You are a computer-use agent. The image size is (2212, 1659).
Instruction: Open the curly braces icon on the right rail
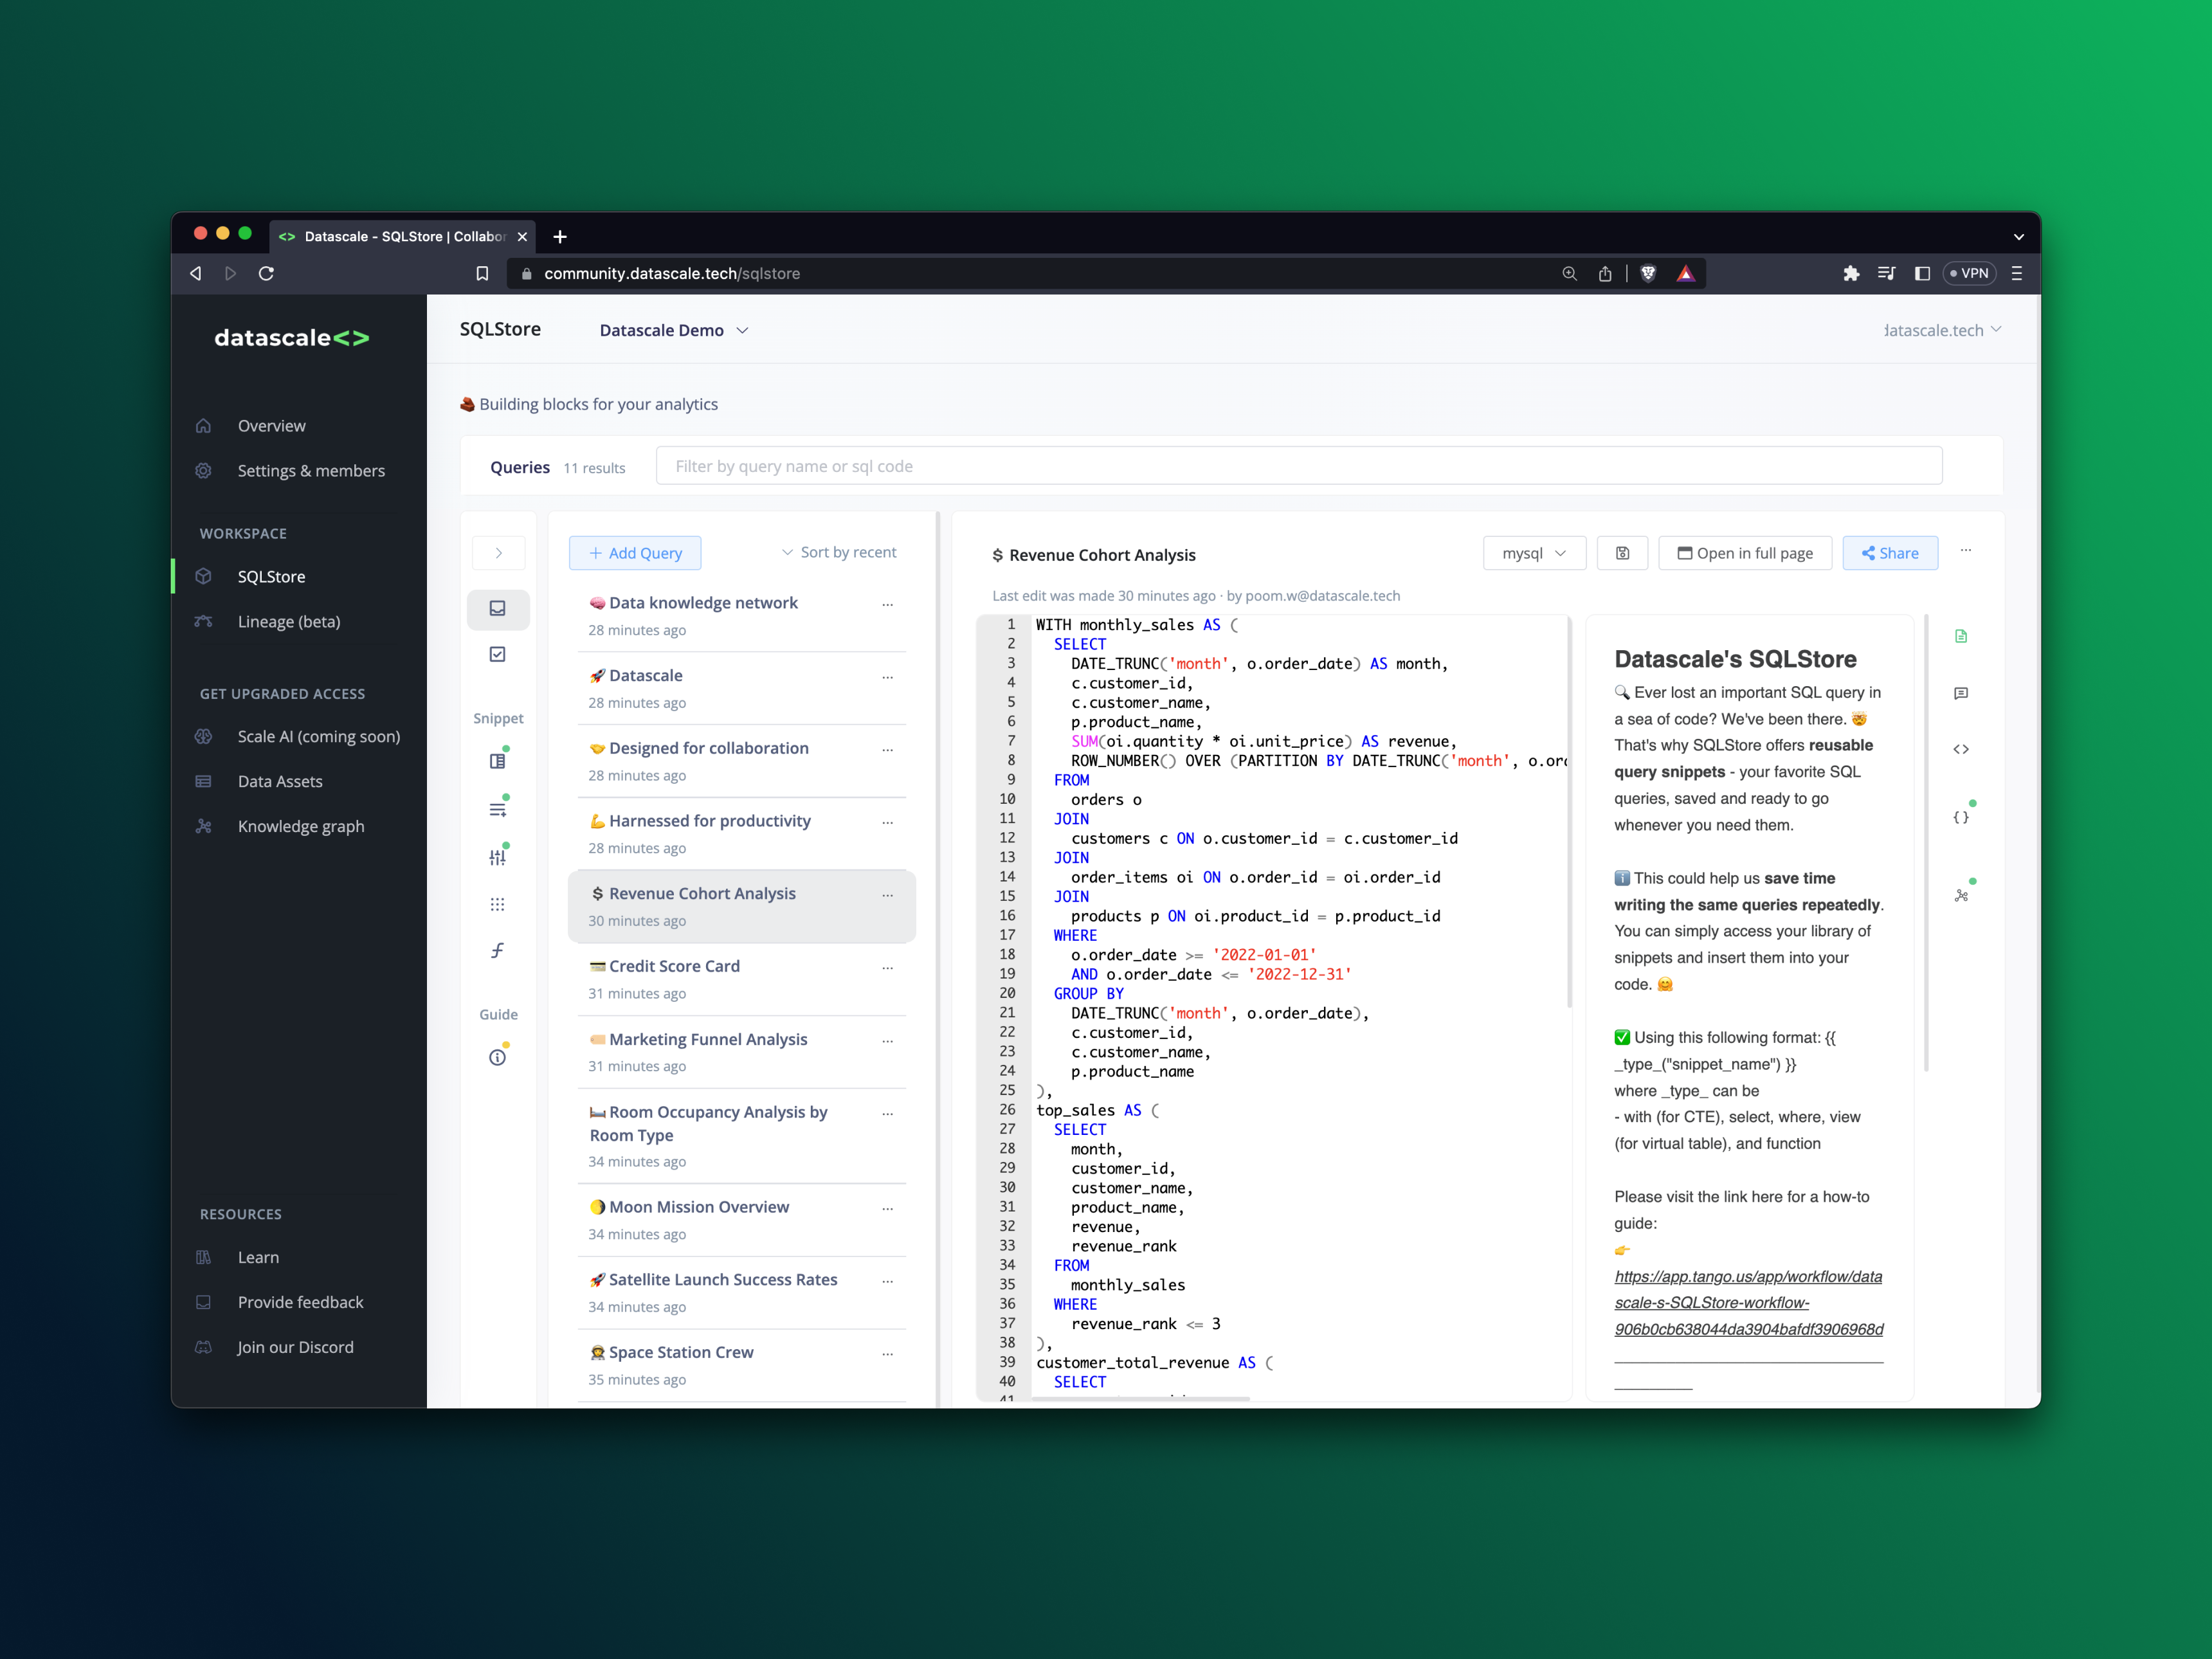pyautogui.click(x=1961, y=816)
